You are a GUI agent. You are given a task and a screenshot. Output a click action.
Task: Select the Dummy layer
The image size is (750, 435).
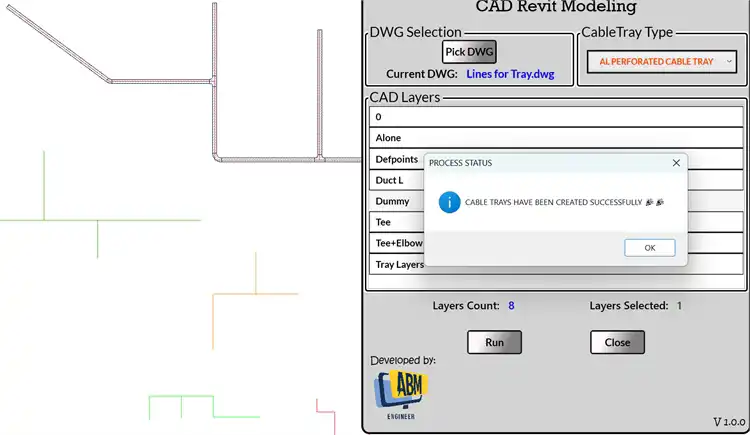[x=394, y=201]
